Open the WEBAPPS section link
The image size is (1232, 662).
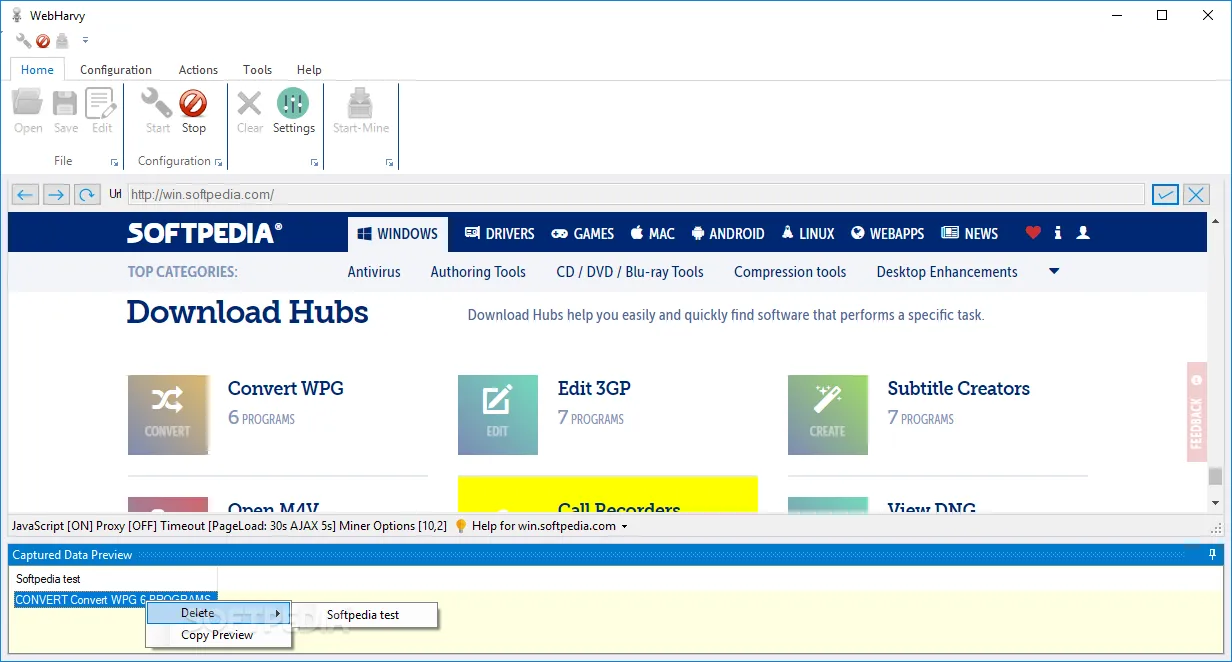888,233
